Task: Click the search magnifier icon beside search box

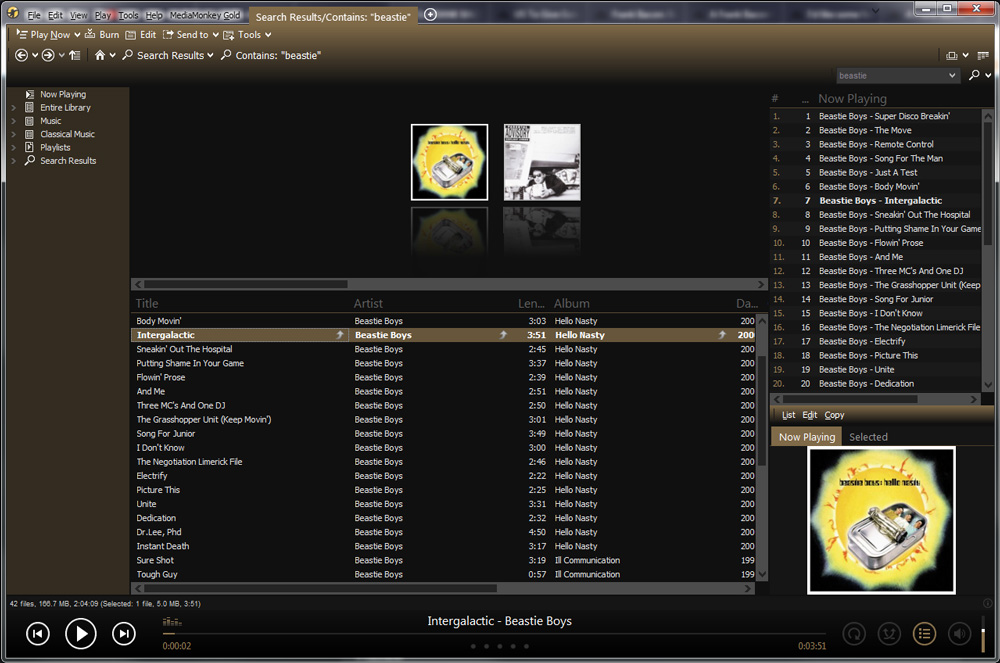Action: [974, 75]
